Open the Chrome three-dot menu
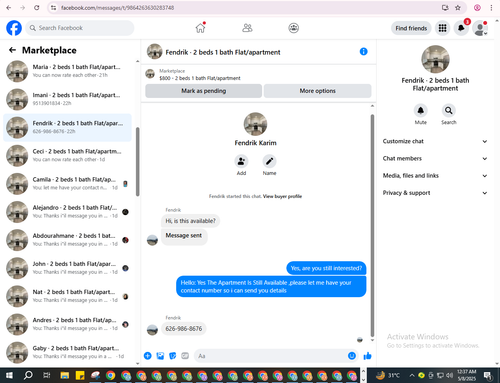500x383 pixels. pos(491,8)
